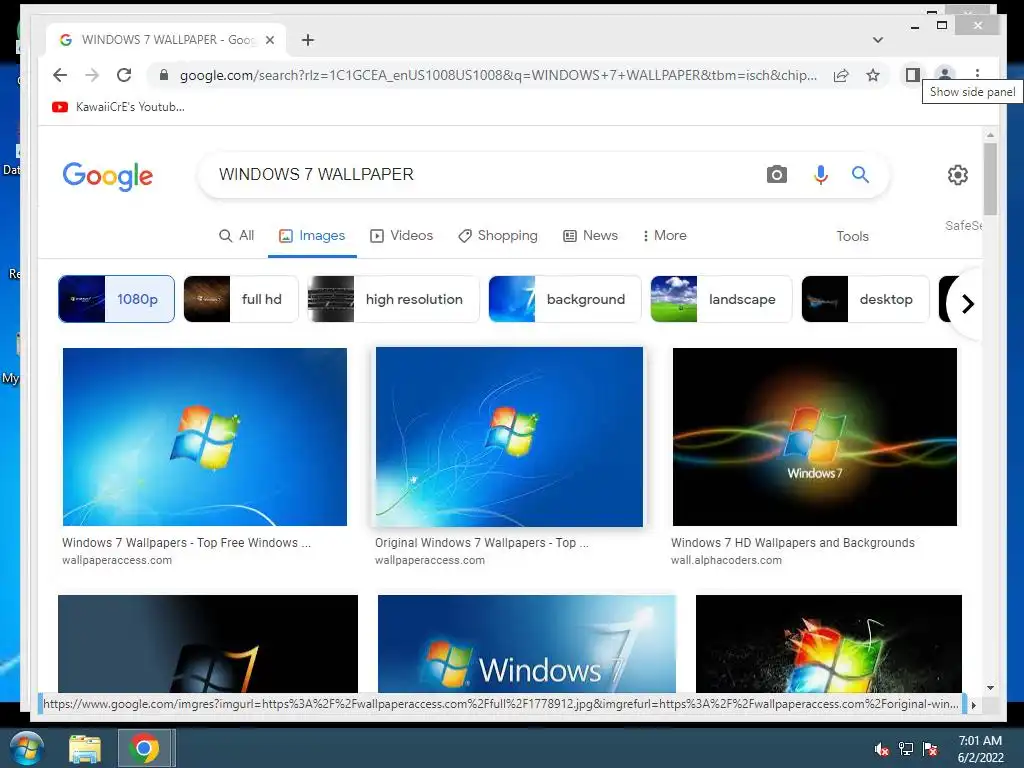
Task: Open the first Windows 7 wallpaper thumbnail
Action: [x=204, y=437]
